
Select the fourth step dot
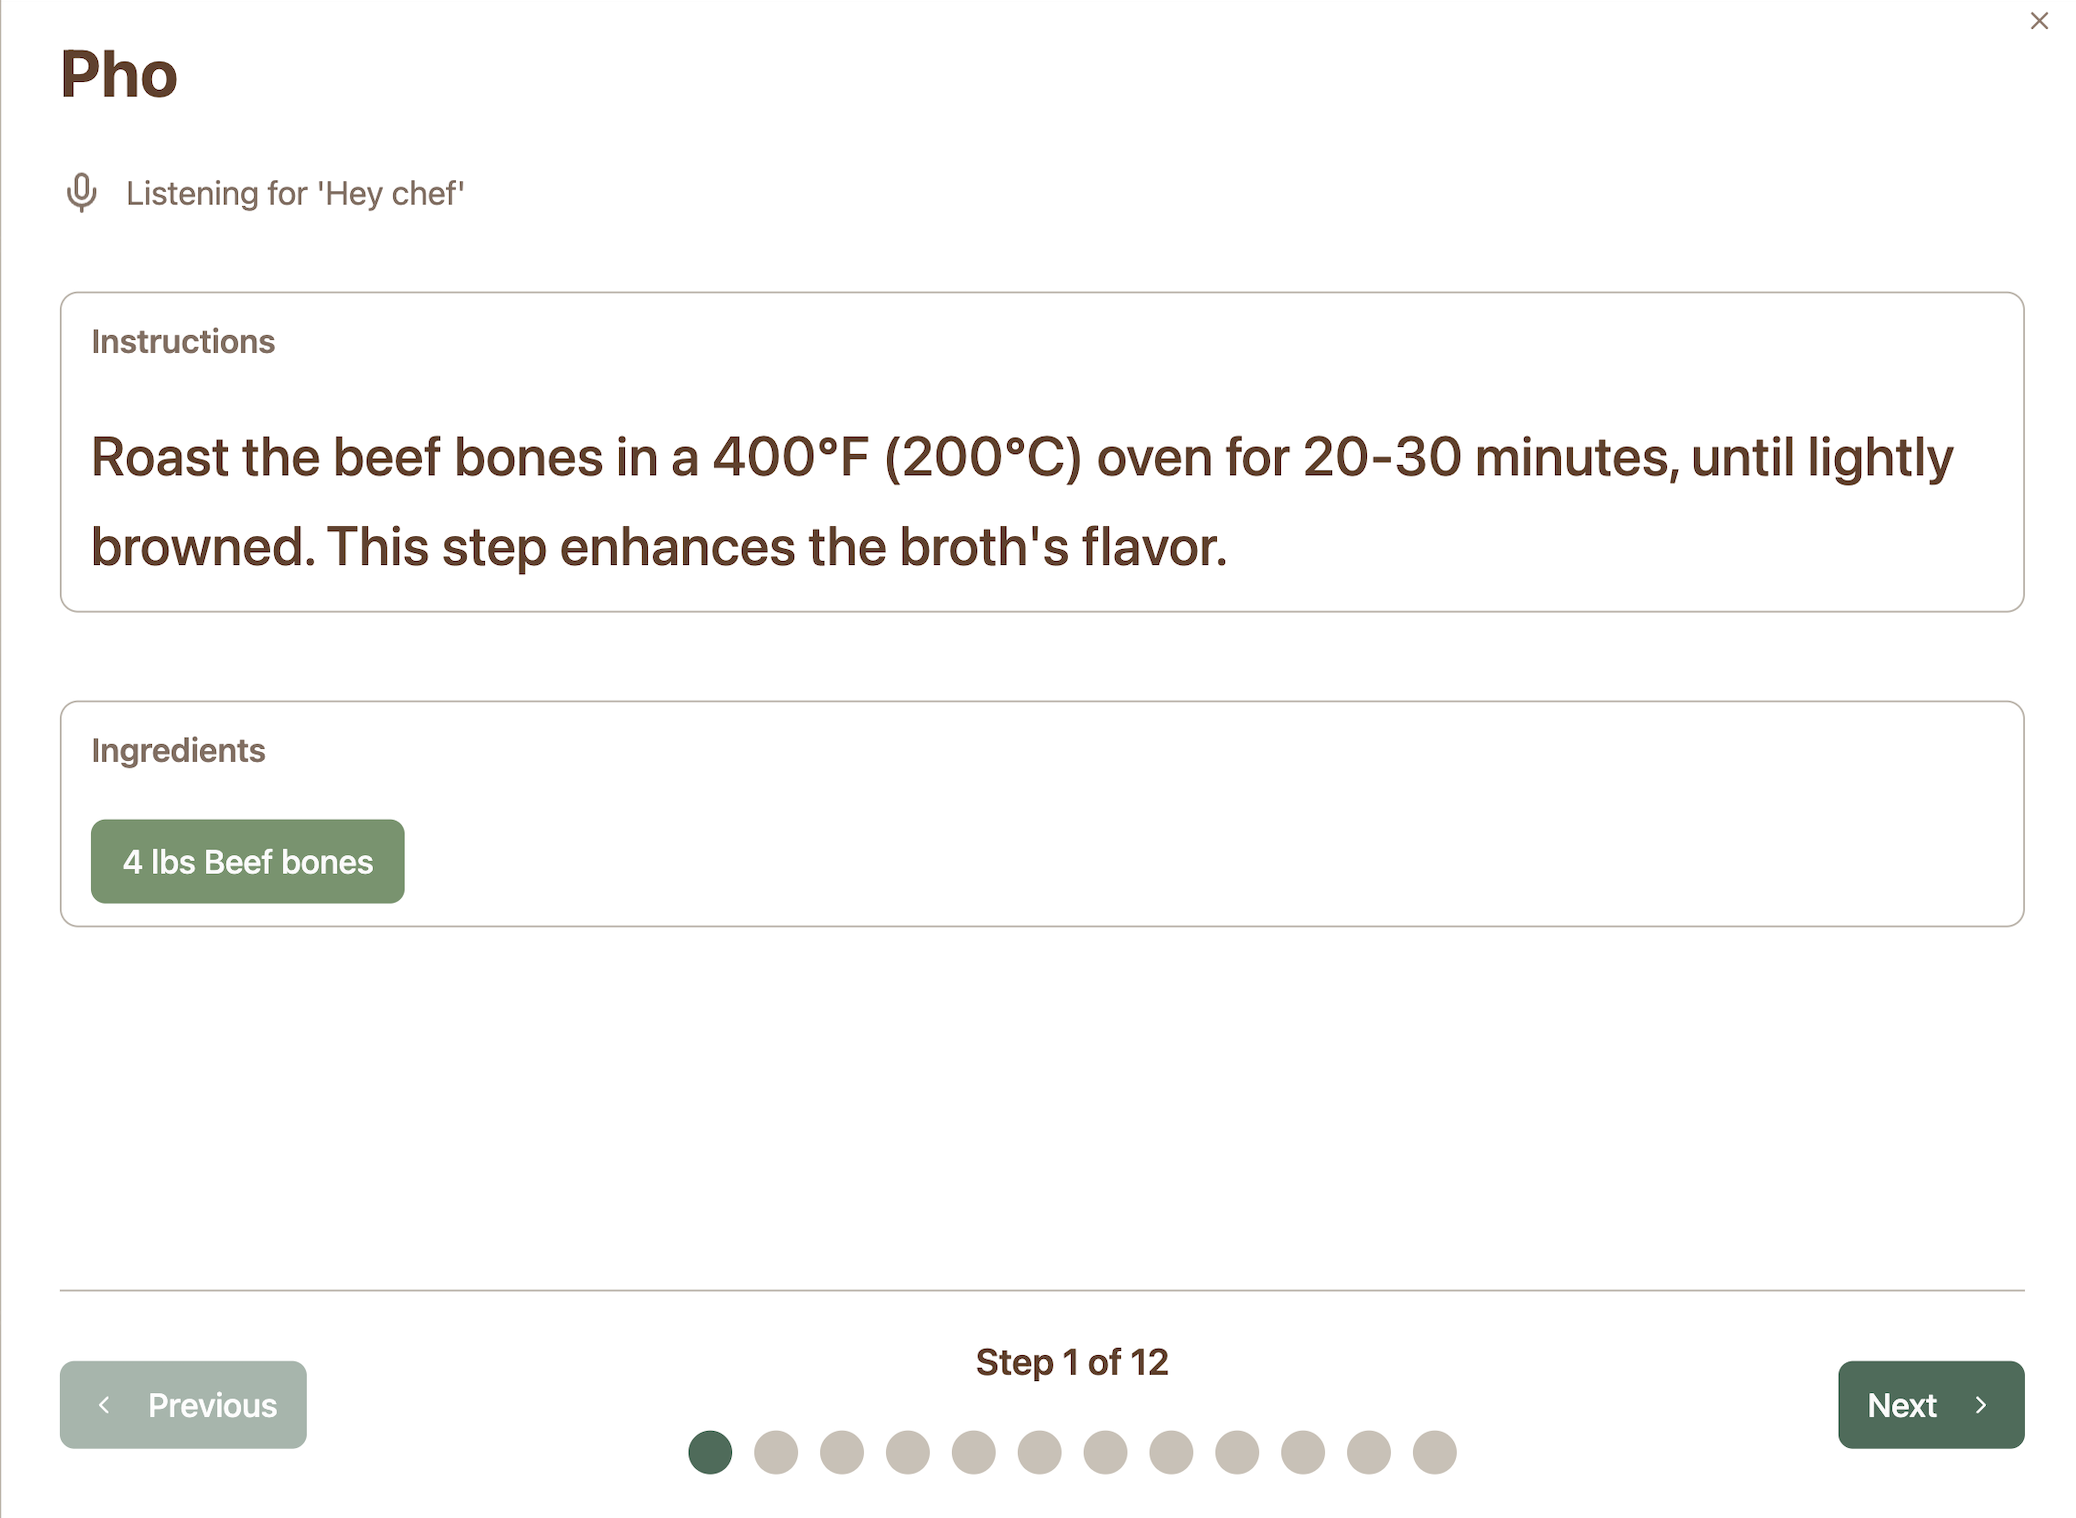(908, 1452)
